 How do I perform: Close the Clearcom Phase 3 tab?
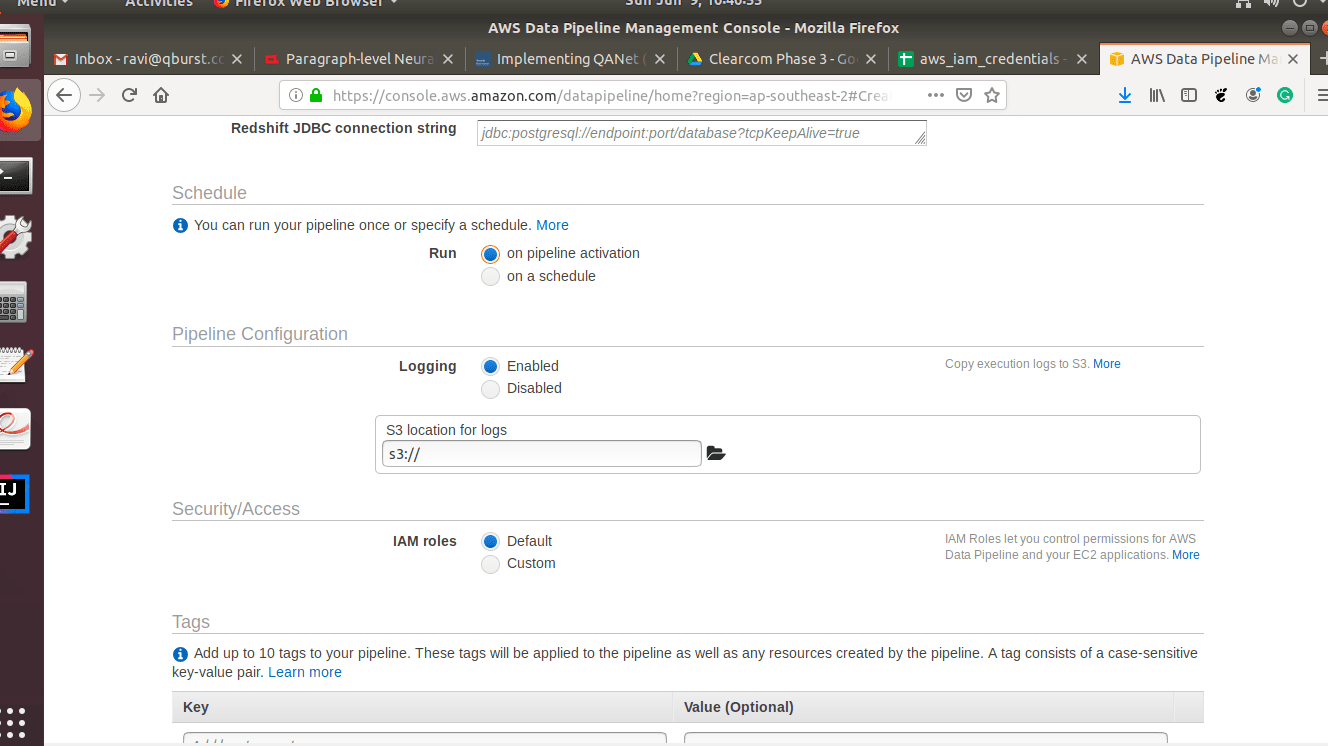pyautogui.click(x=871, y=60)
